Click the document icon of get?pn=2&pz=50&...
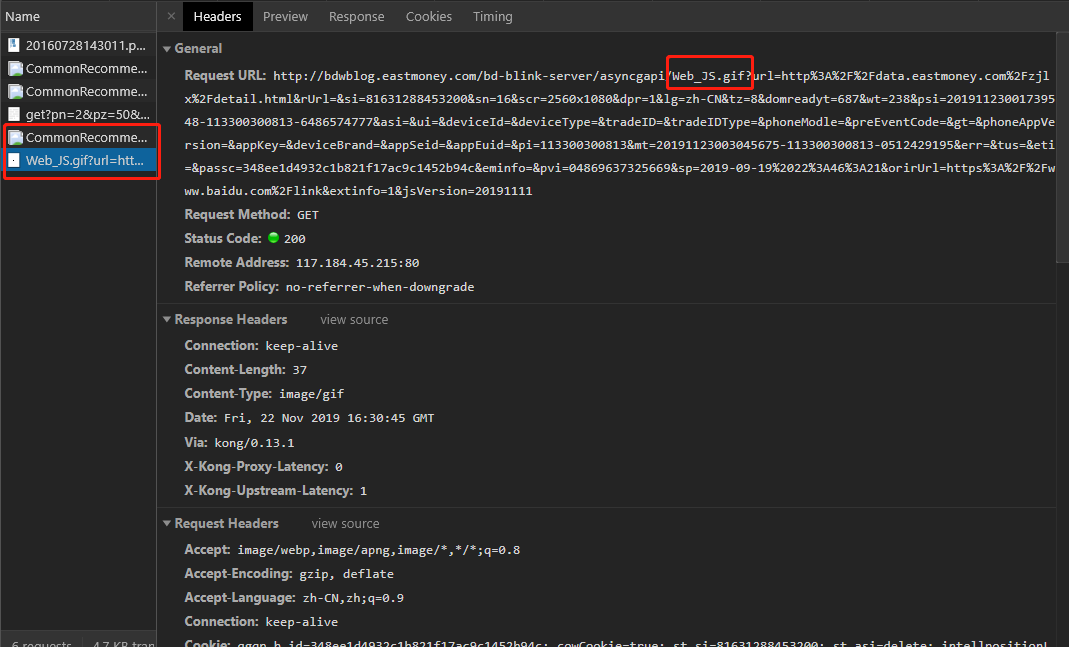Viewport: 1069px width, 647px height. [14, 115]
